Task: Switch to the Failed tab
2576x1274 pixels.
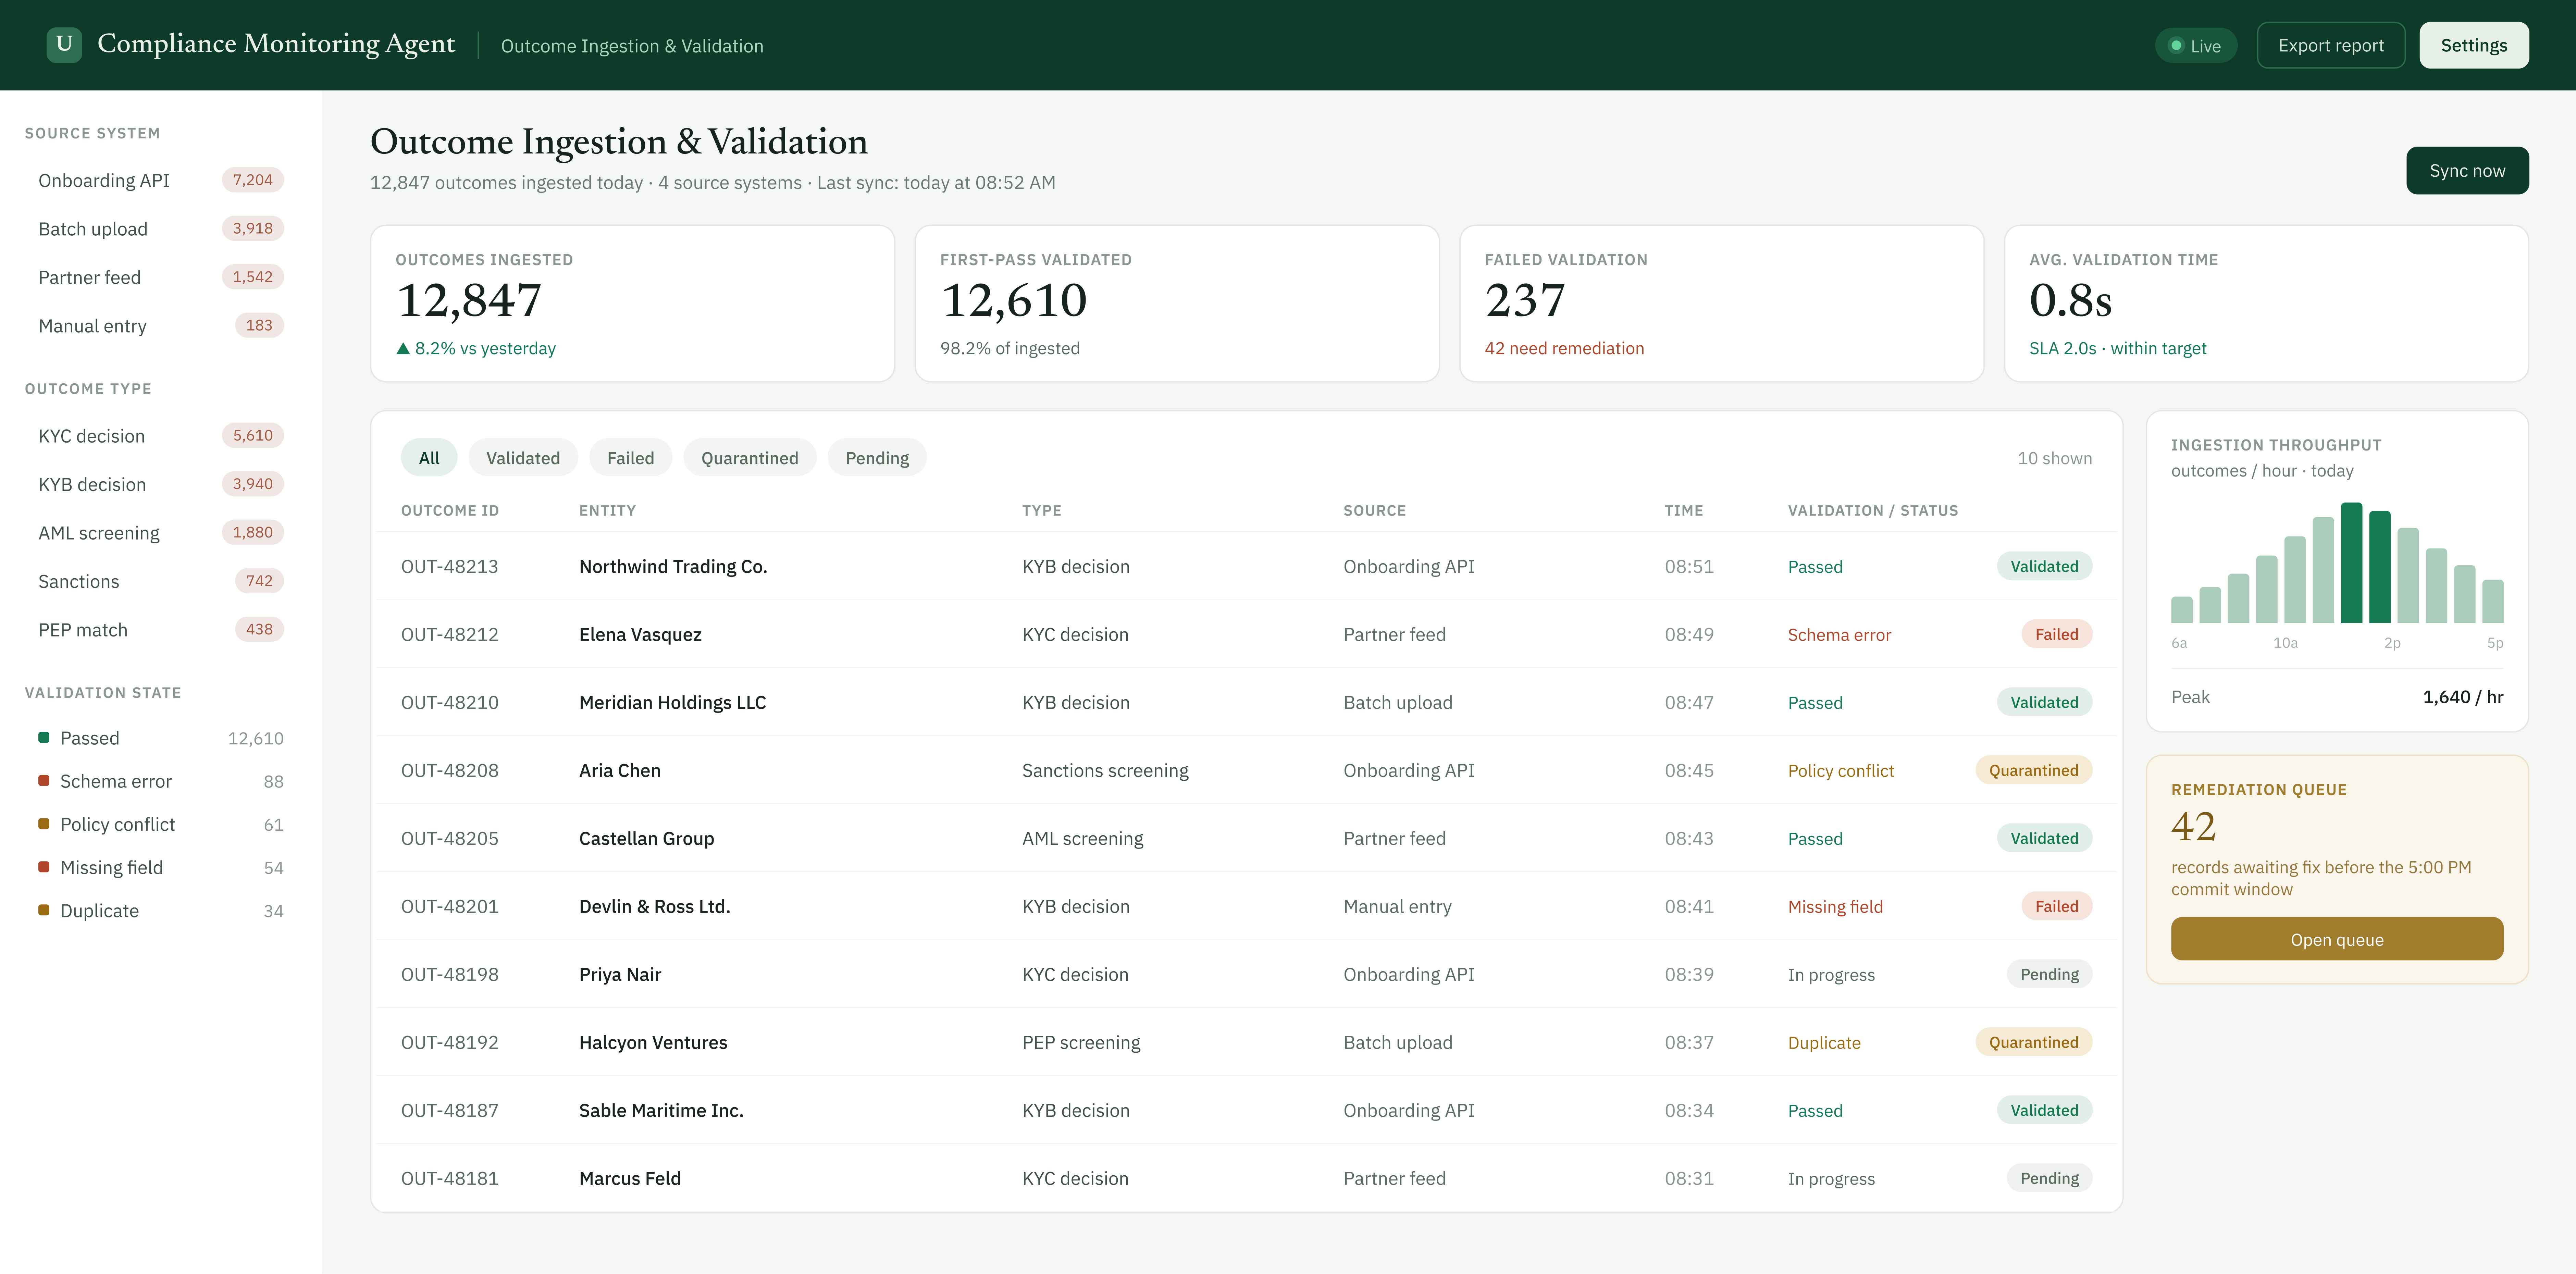Action: [630, 458]
